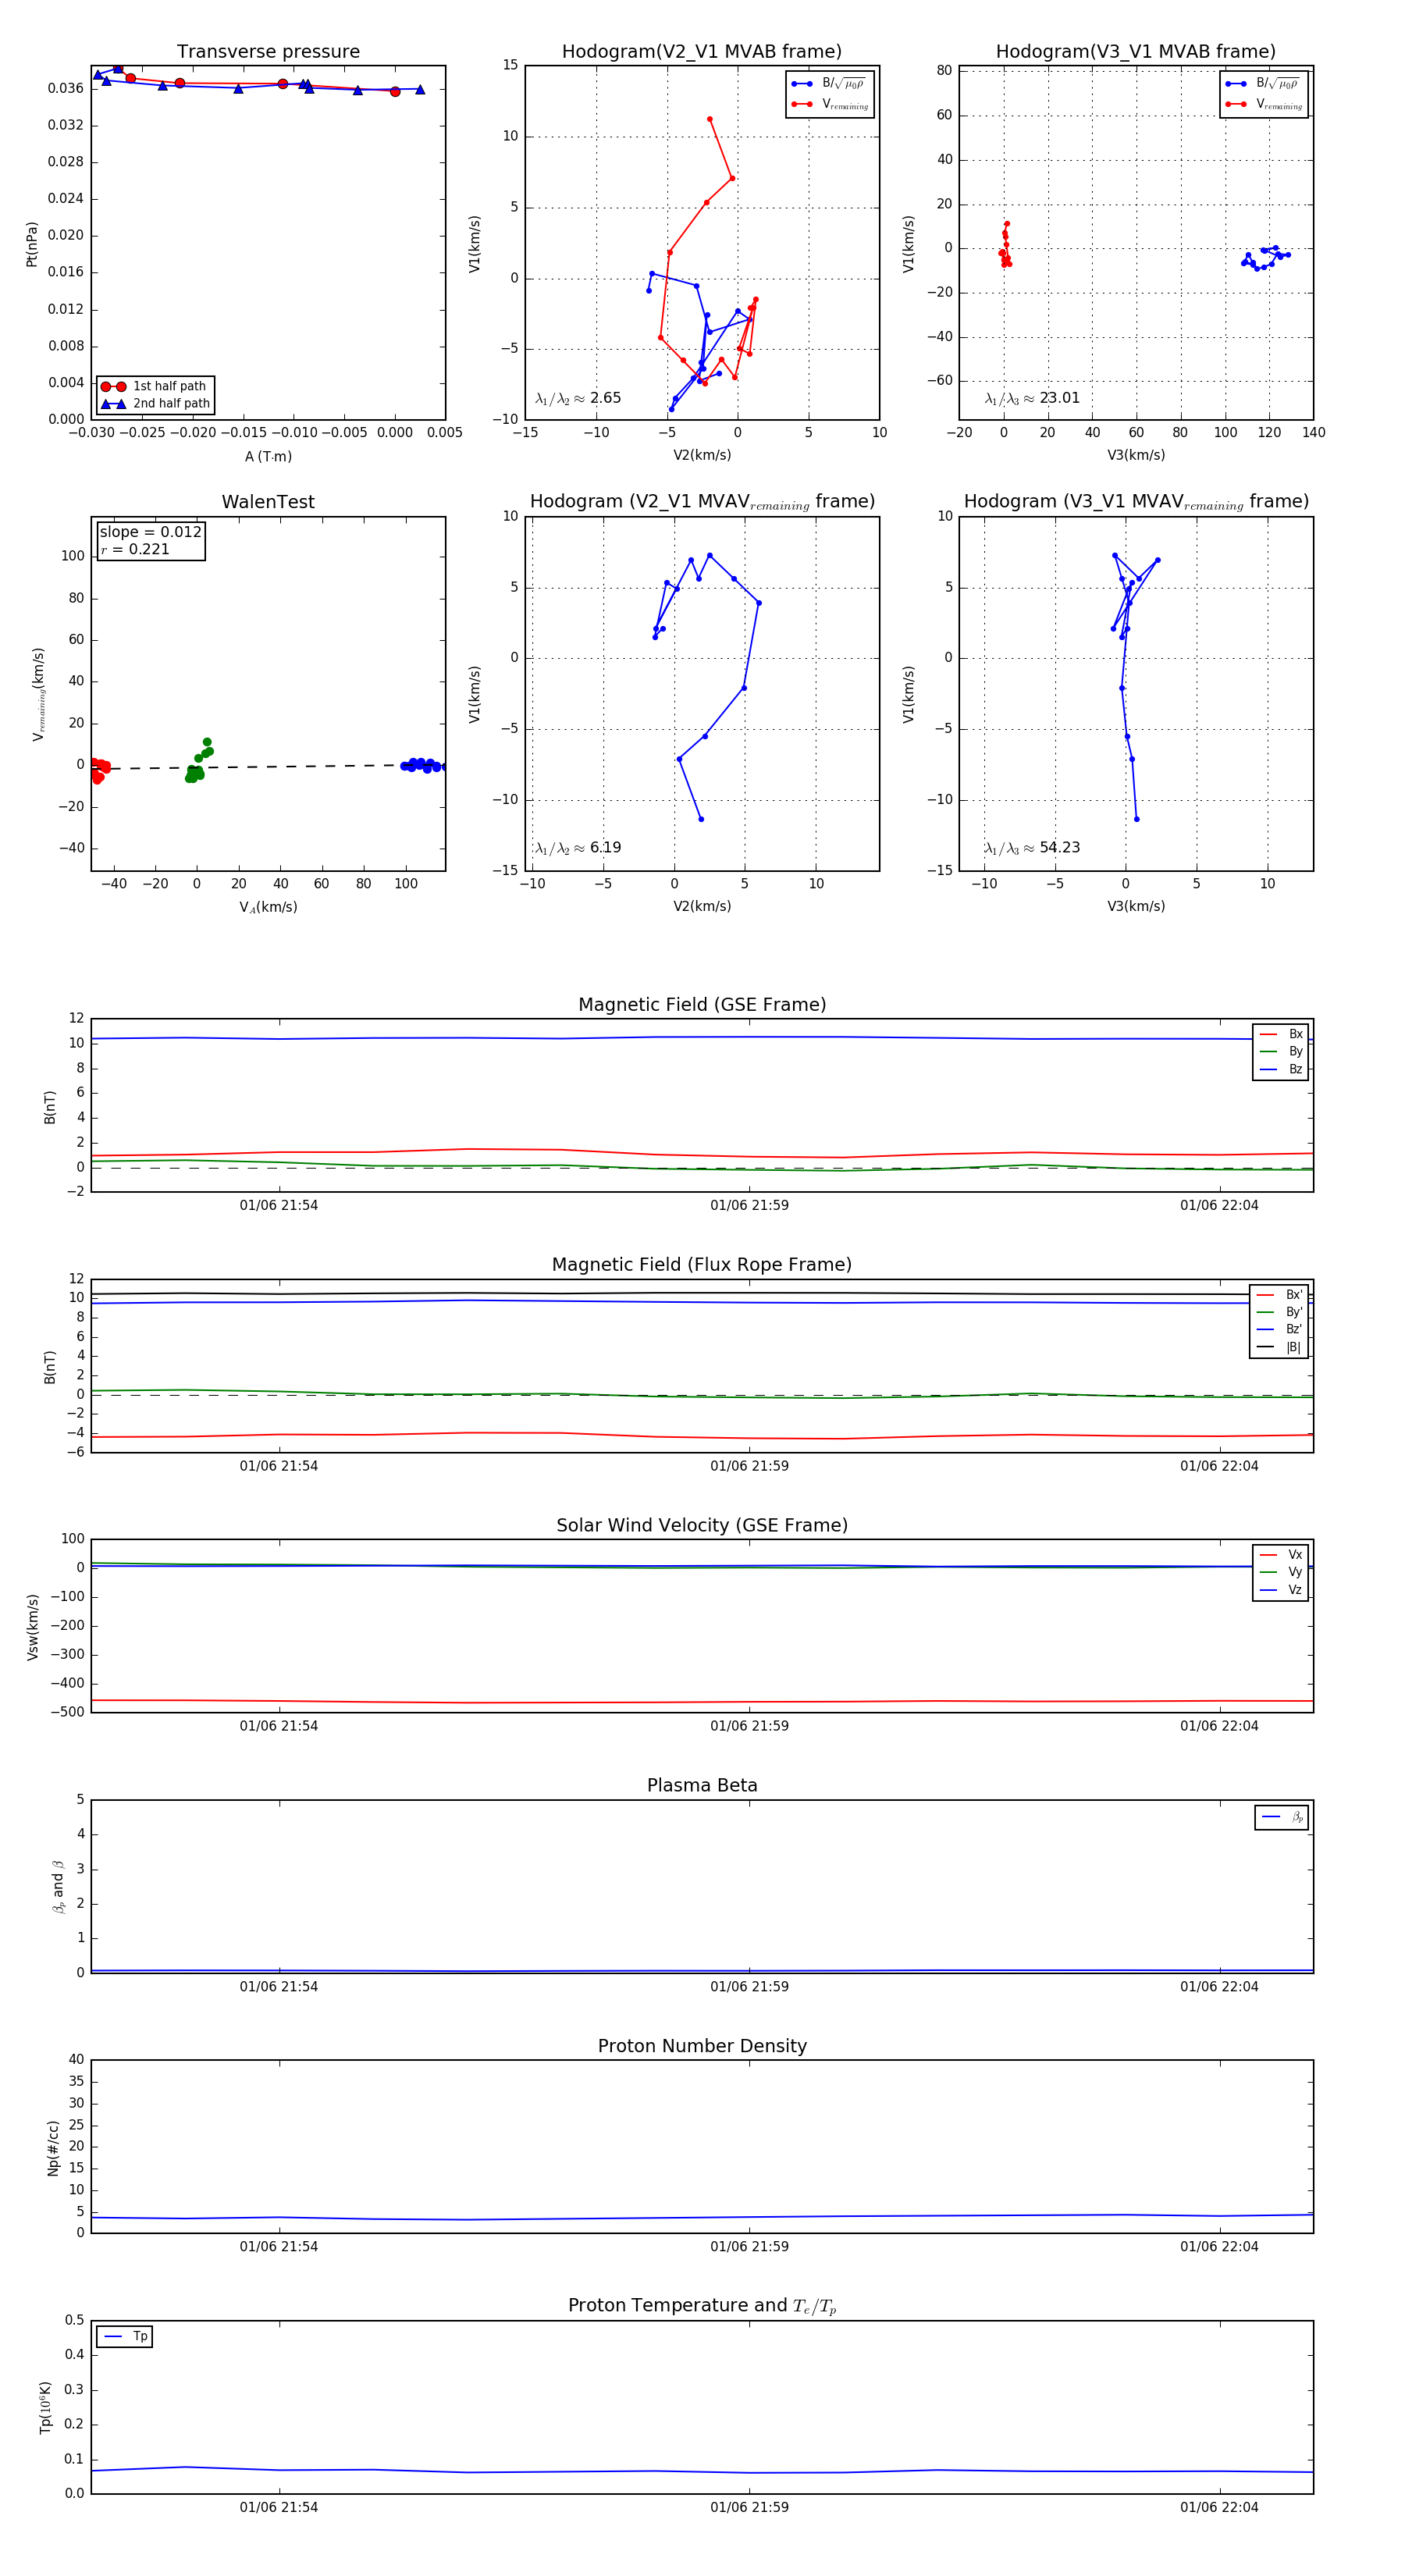Click the 'Proton Number Density' panel title
Viewport: 1405px width, 2576px height.
coord(702,2045)
